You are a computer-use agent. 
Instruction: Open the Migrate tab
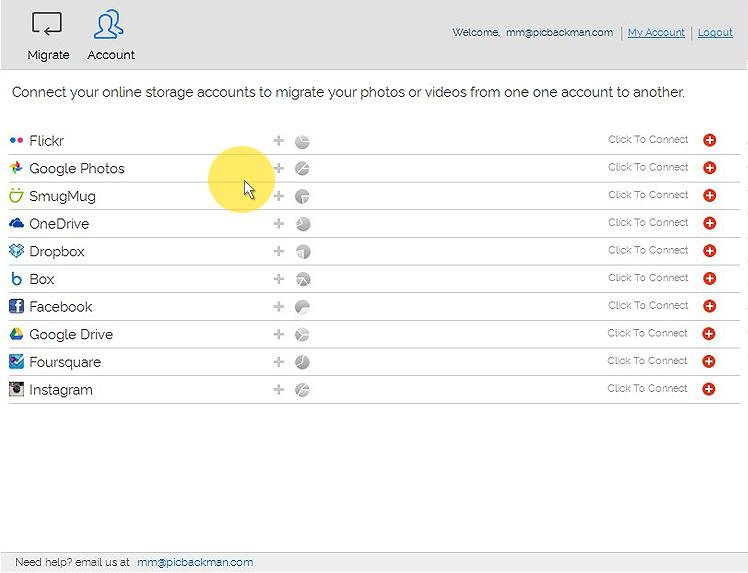(x=48, y=36)
